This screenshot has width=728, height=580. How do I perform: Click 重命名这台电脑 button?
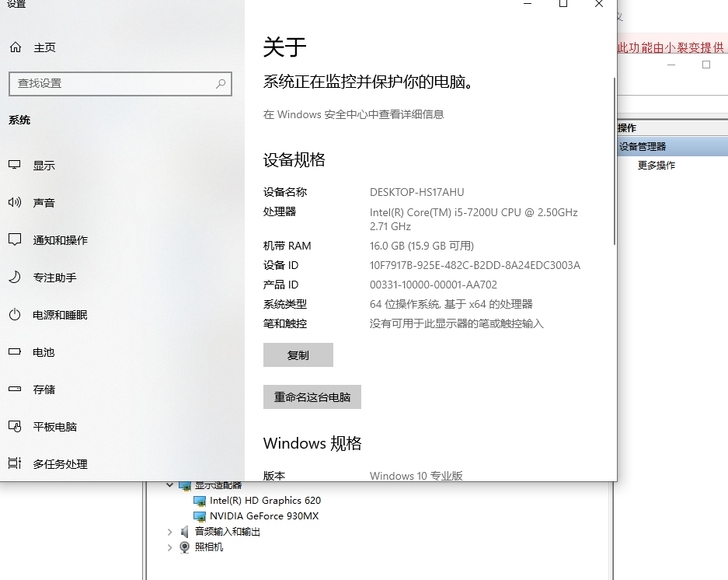[x=312, y=397]
